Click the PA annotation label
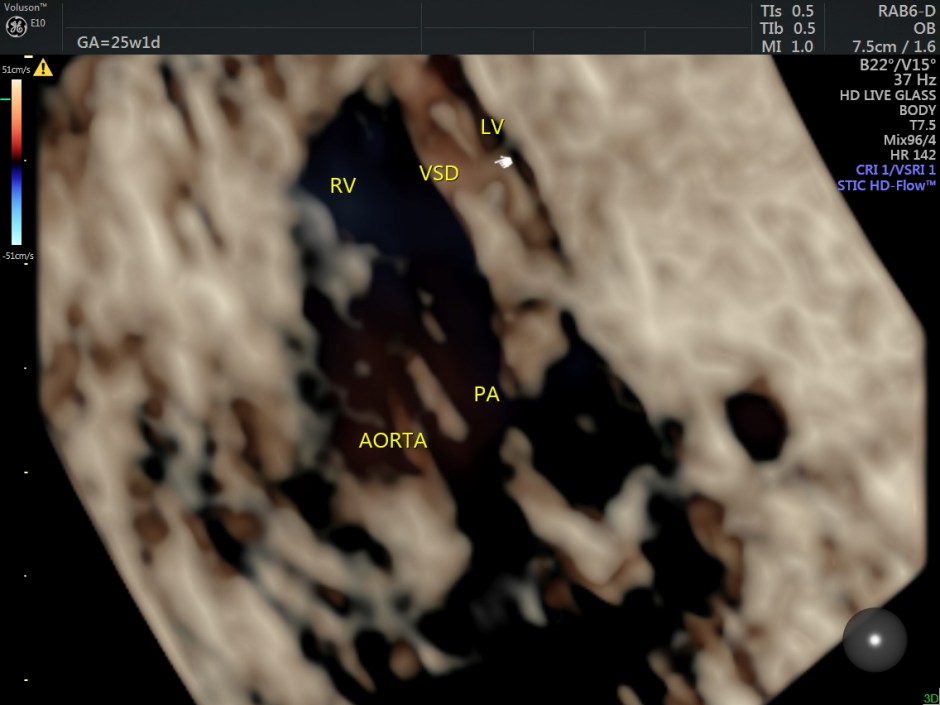 pos(486,395)
